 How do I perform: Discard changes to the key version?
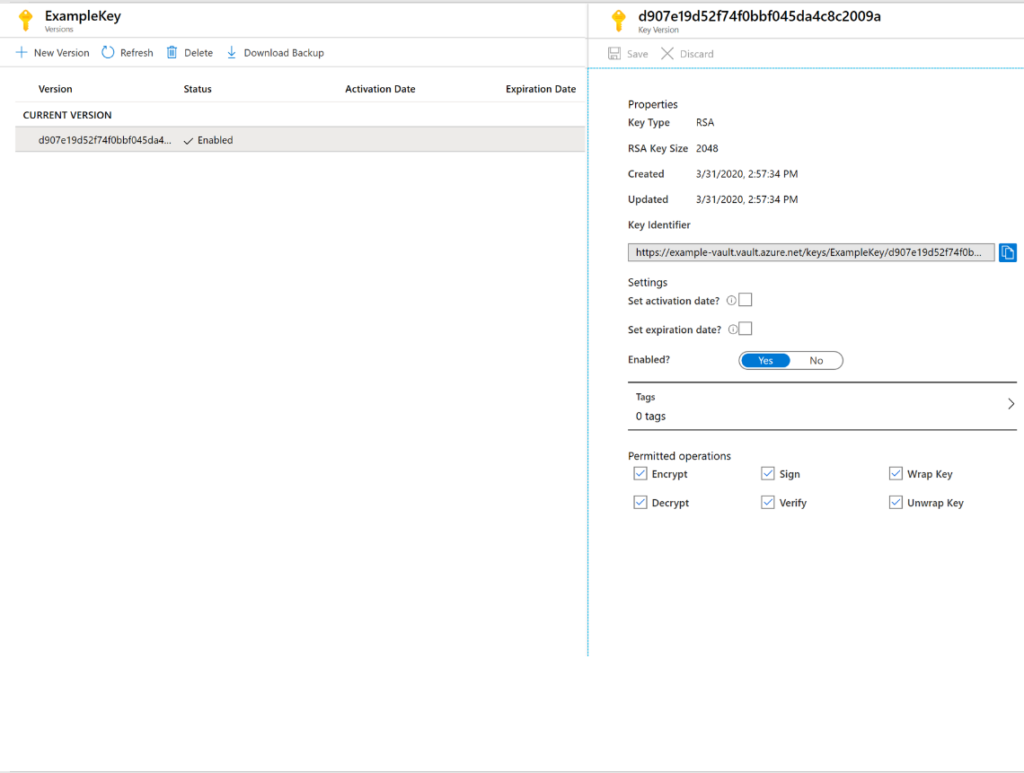click(x=687, y=53)
